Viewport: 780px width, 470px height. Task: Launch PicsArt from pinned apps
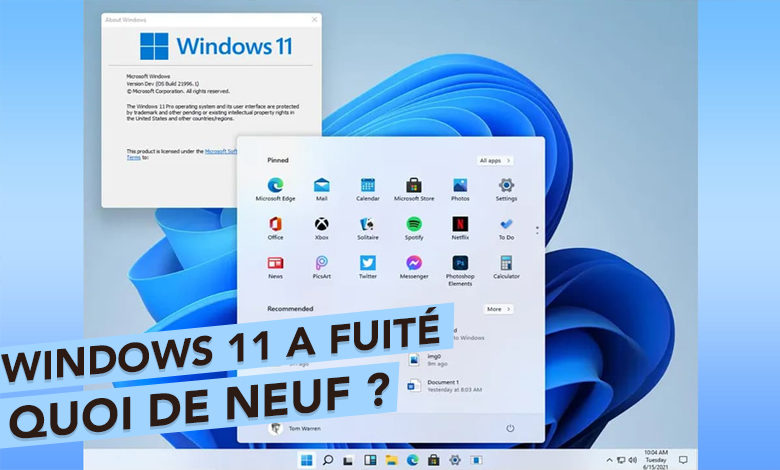pyautogui.click(x=321, y=267)
